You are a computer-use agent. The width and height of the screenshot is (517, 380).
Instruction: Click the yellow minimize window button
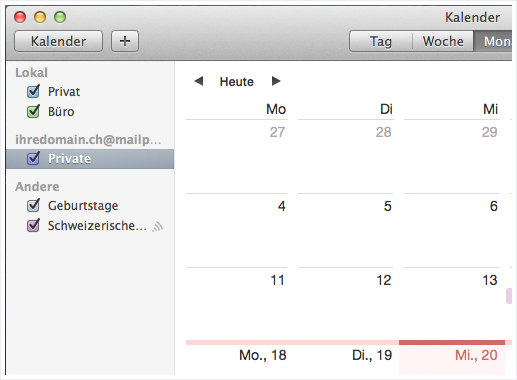pos(40,17)
